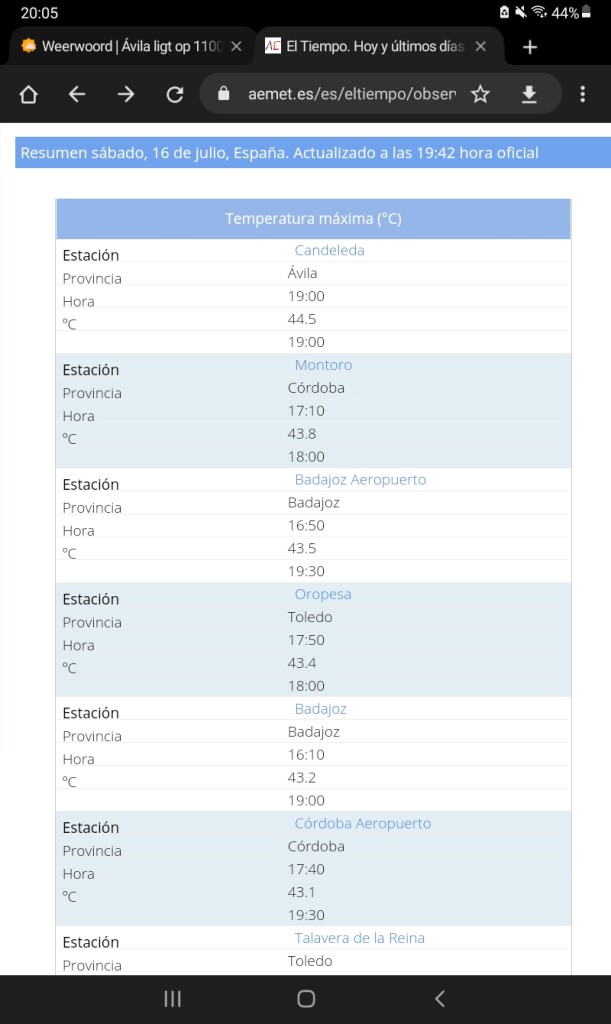Open a new browser tab

[530, 46]
